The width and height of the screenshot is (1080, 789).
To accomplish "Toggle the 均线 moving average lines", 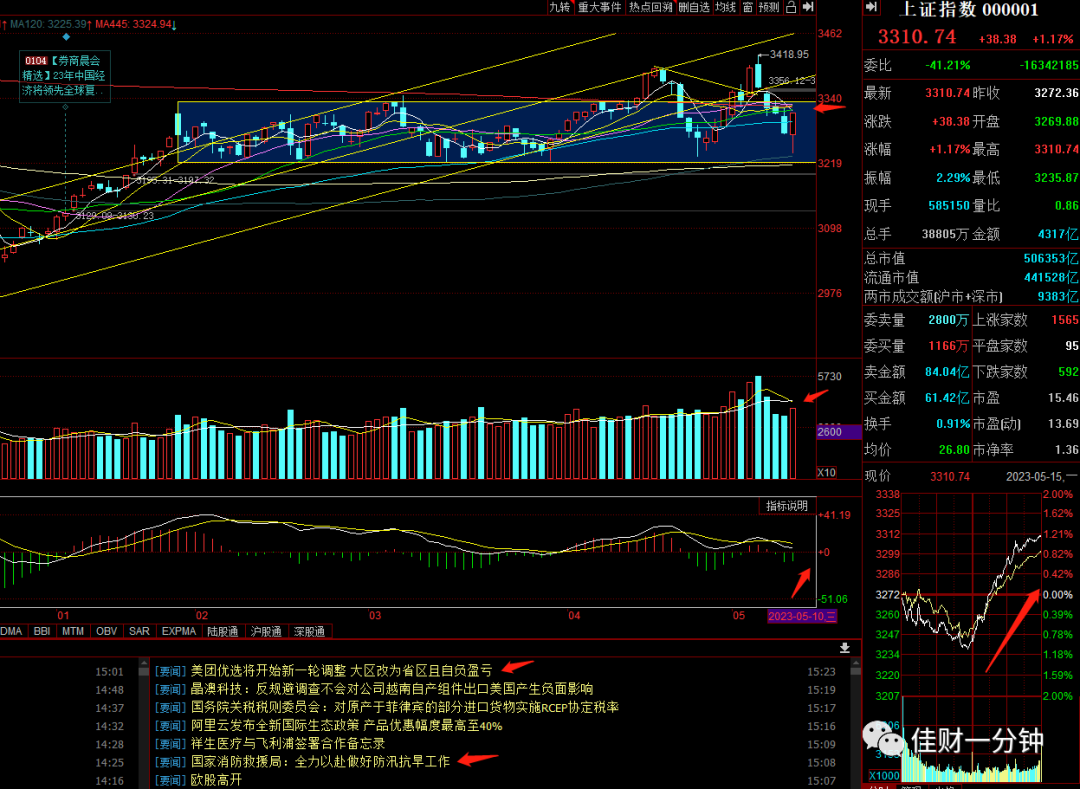I will 725,7.
